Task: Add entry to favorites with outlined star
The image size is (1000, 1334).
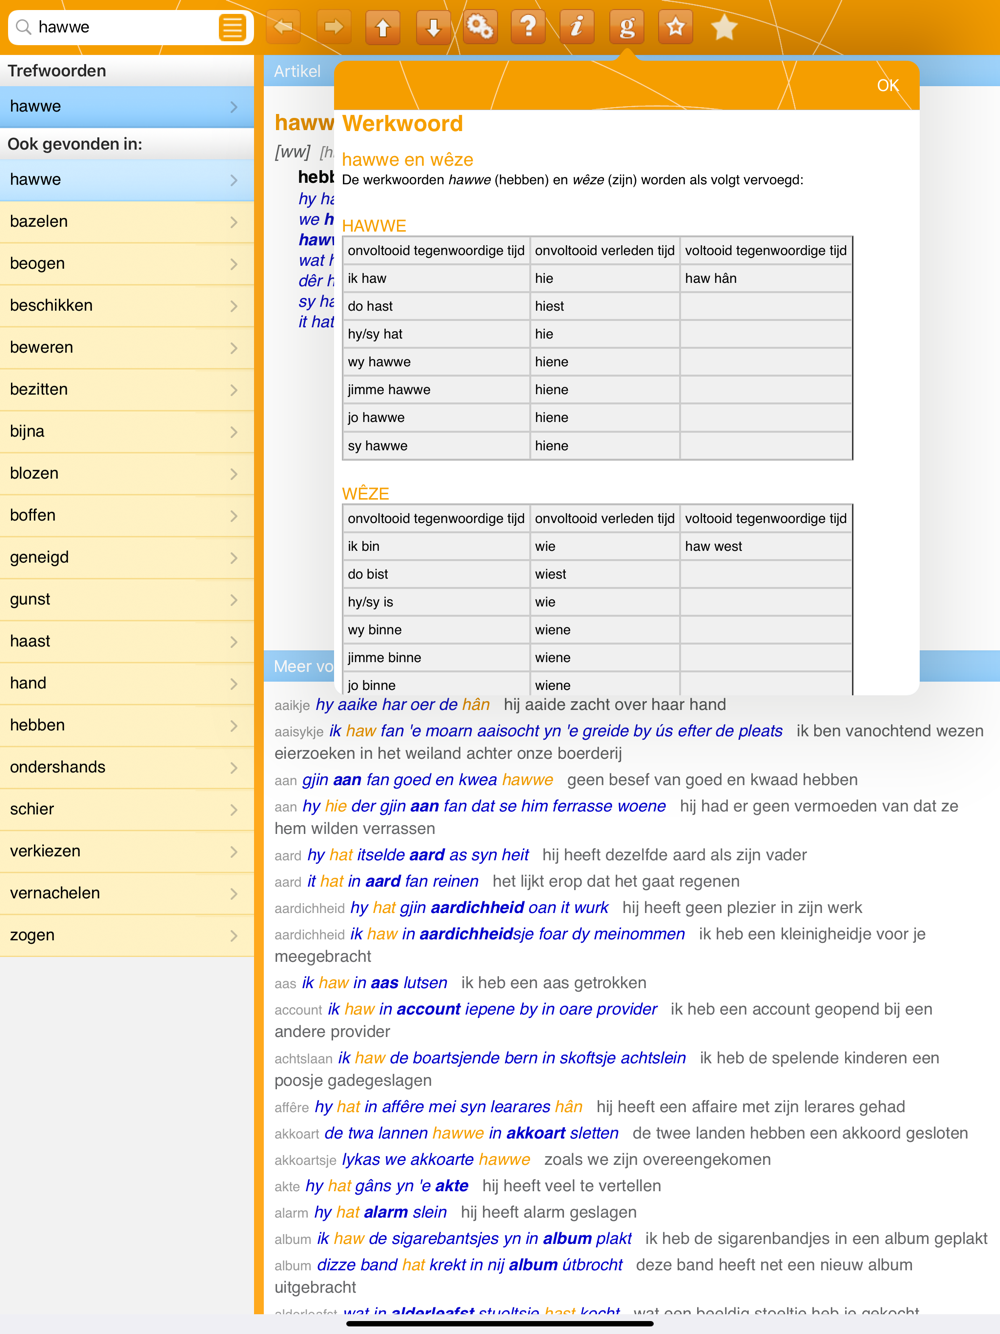Action: [676, 27]
